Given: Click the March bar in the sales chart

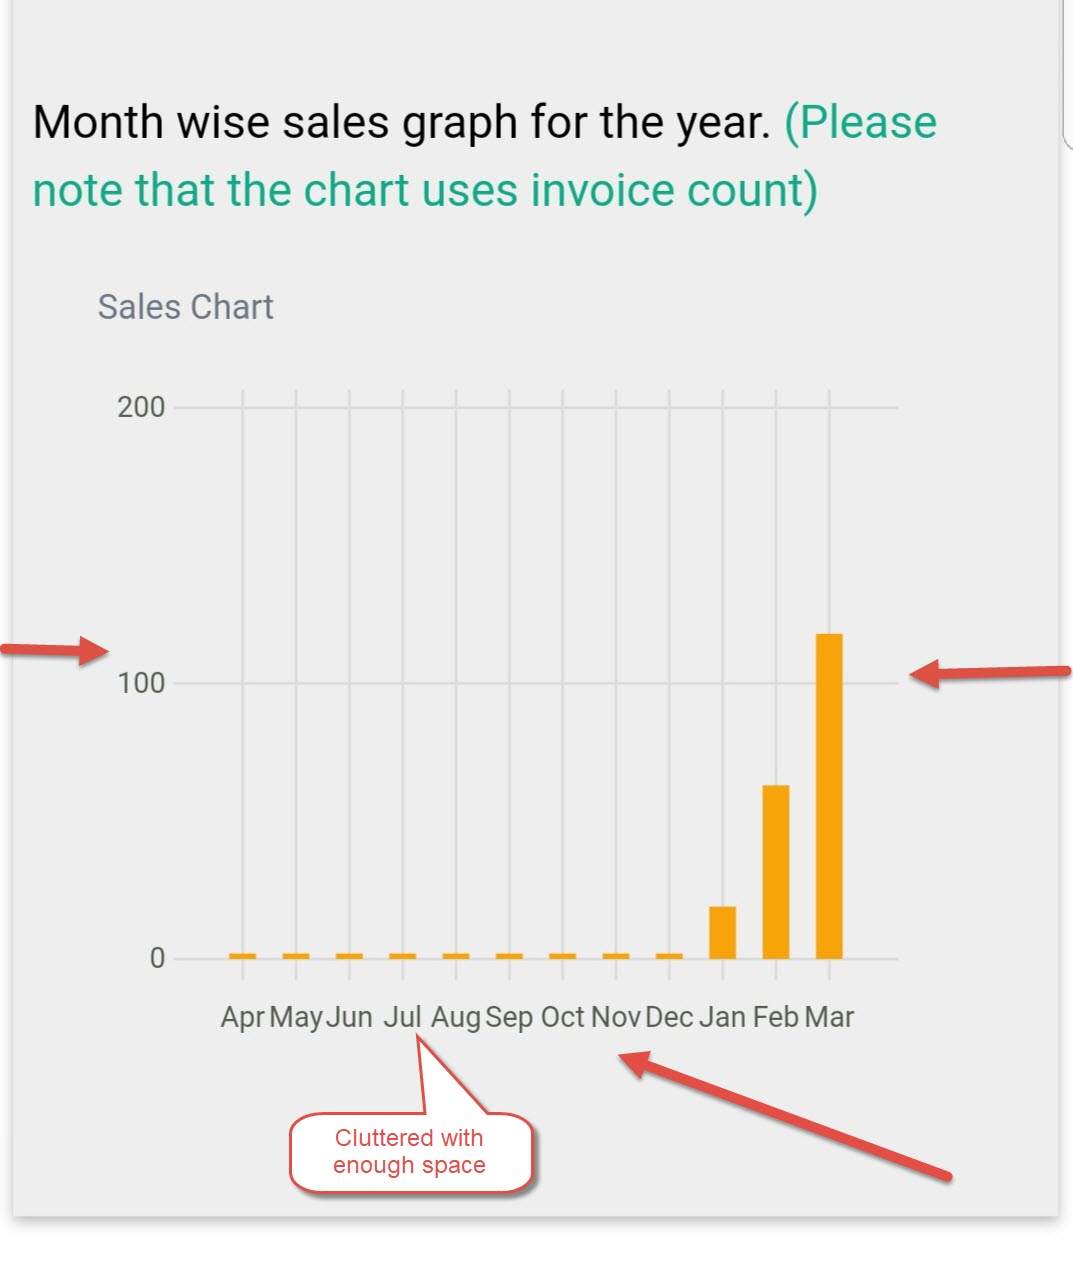Looking at the screenshot, I should pyautogui.click(x=829, y=796).
